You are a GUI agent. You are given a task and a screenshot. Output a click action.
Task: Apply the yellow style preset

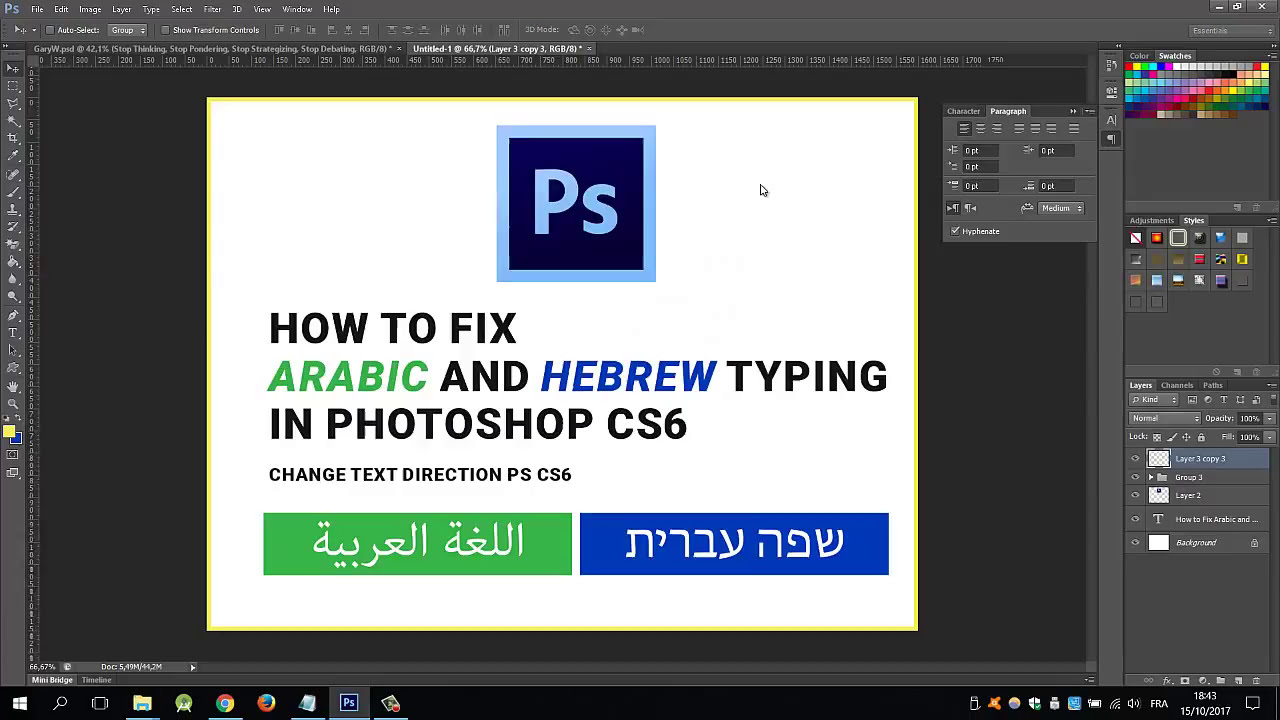click(x=1242, y=259)
